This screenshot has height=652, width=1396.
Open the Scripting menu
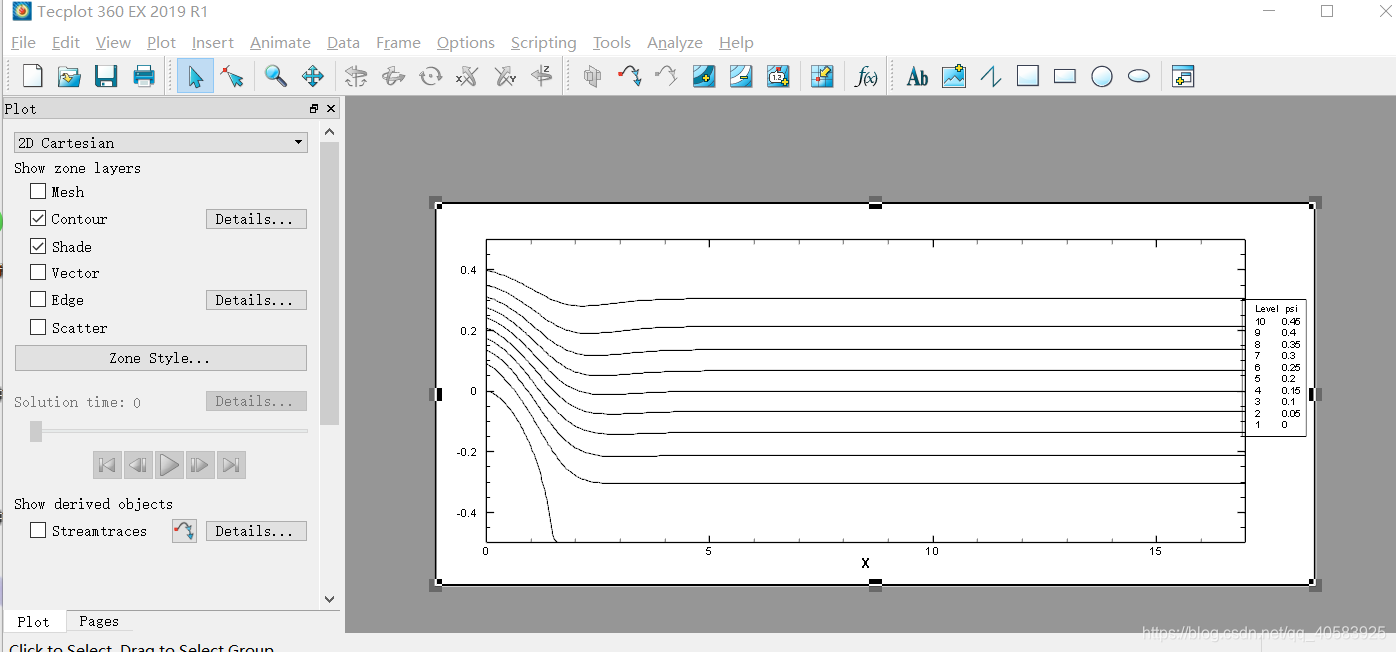(543, 42)
